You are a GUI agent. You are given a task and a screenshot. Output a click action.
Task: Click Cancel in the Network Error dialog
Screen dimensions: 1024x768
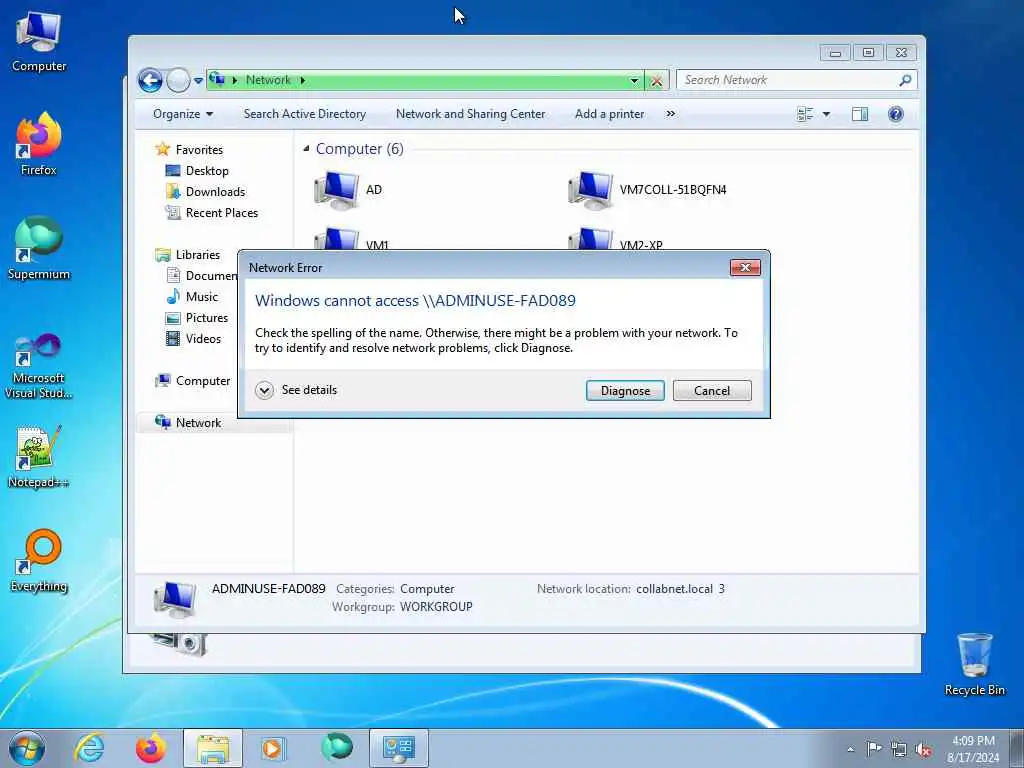click(x=712, y=391)
